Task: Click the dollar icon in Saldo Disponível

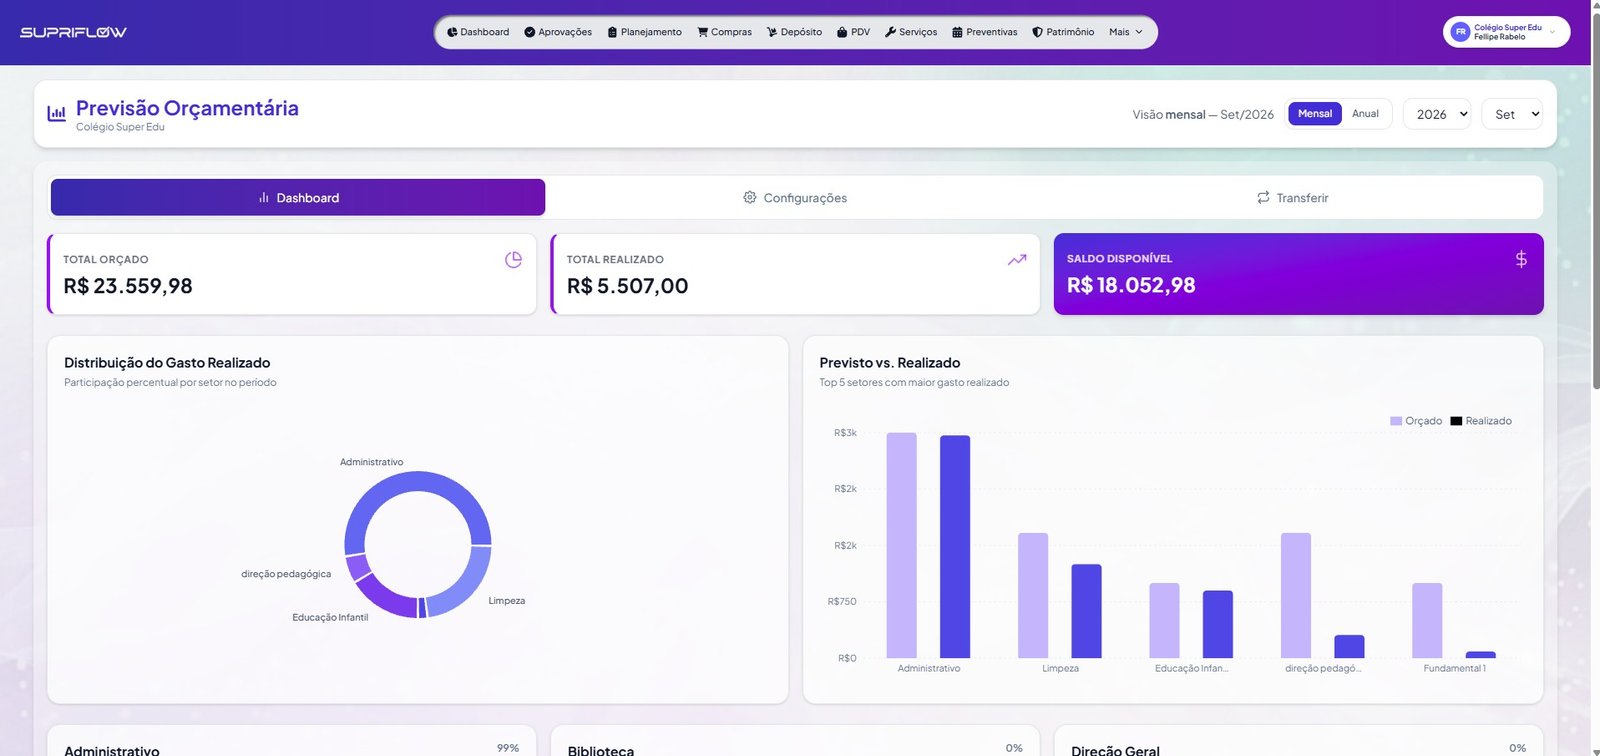Action: pos(1521,259)
